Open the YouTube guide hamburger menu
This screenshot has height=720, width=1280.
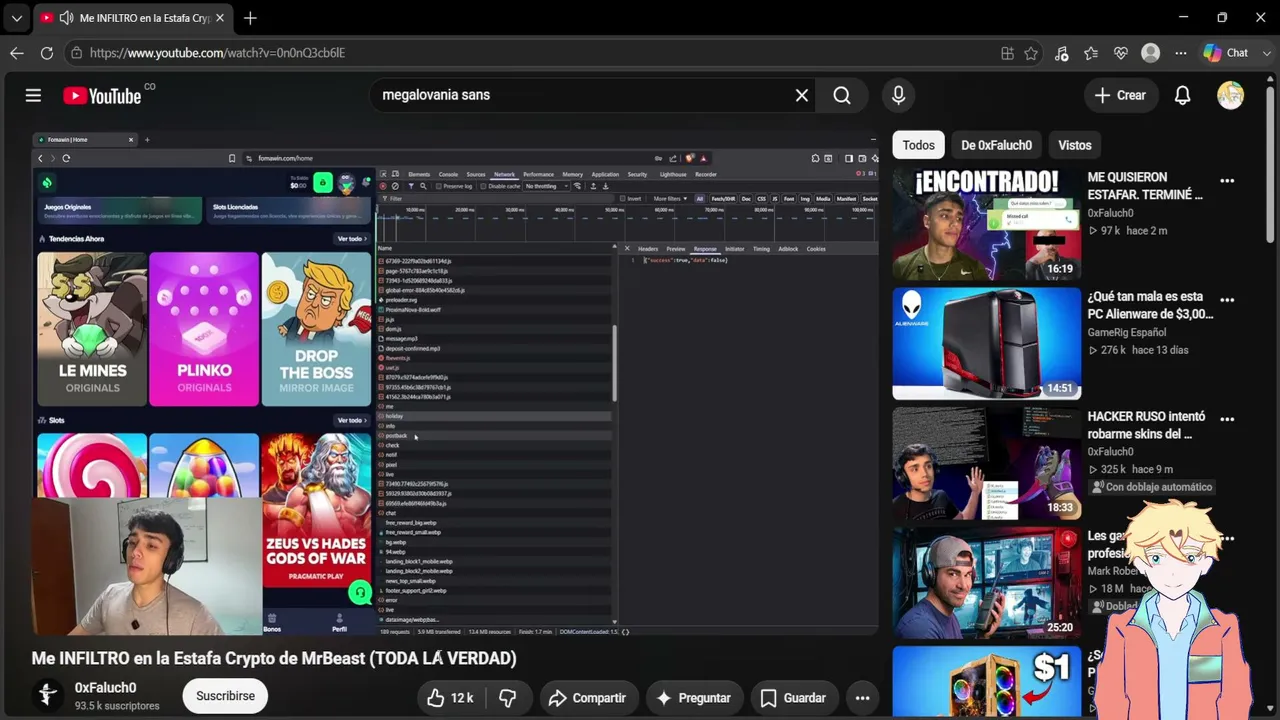point(33,95)
